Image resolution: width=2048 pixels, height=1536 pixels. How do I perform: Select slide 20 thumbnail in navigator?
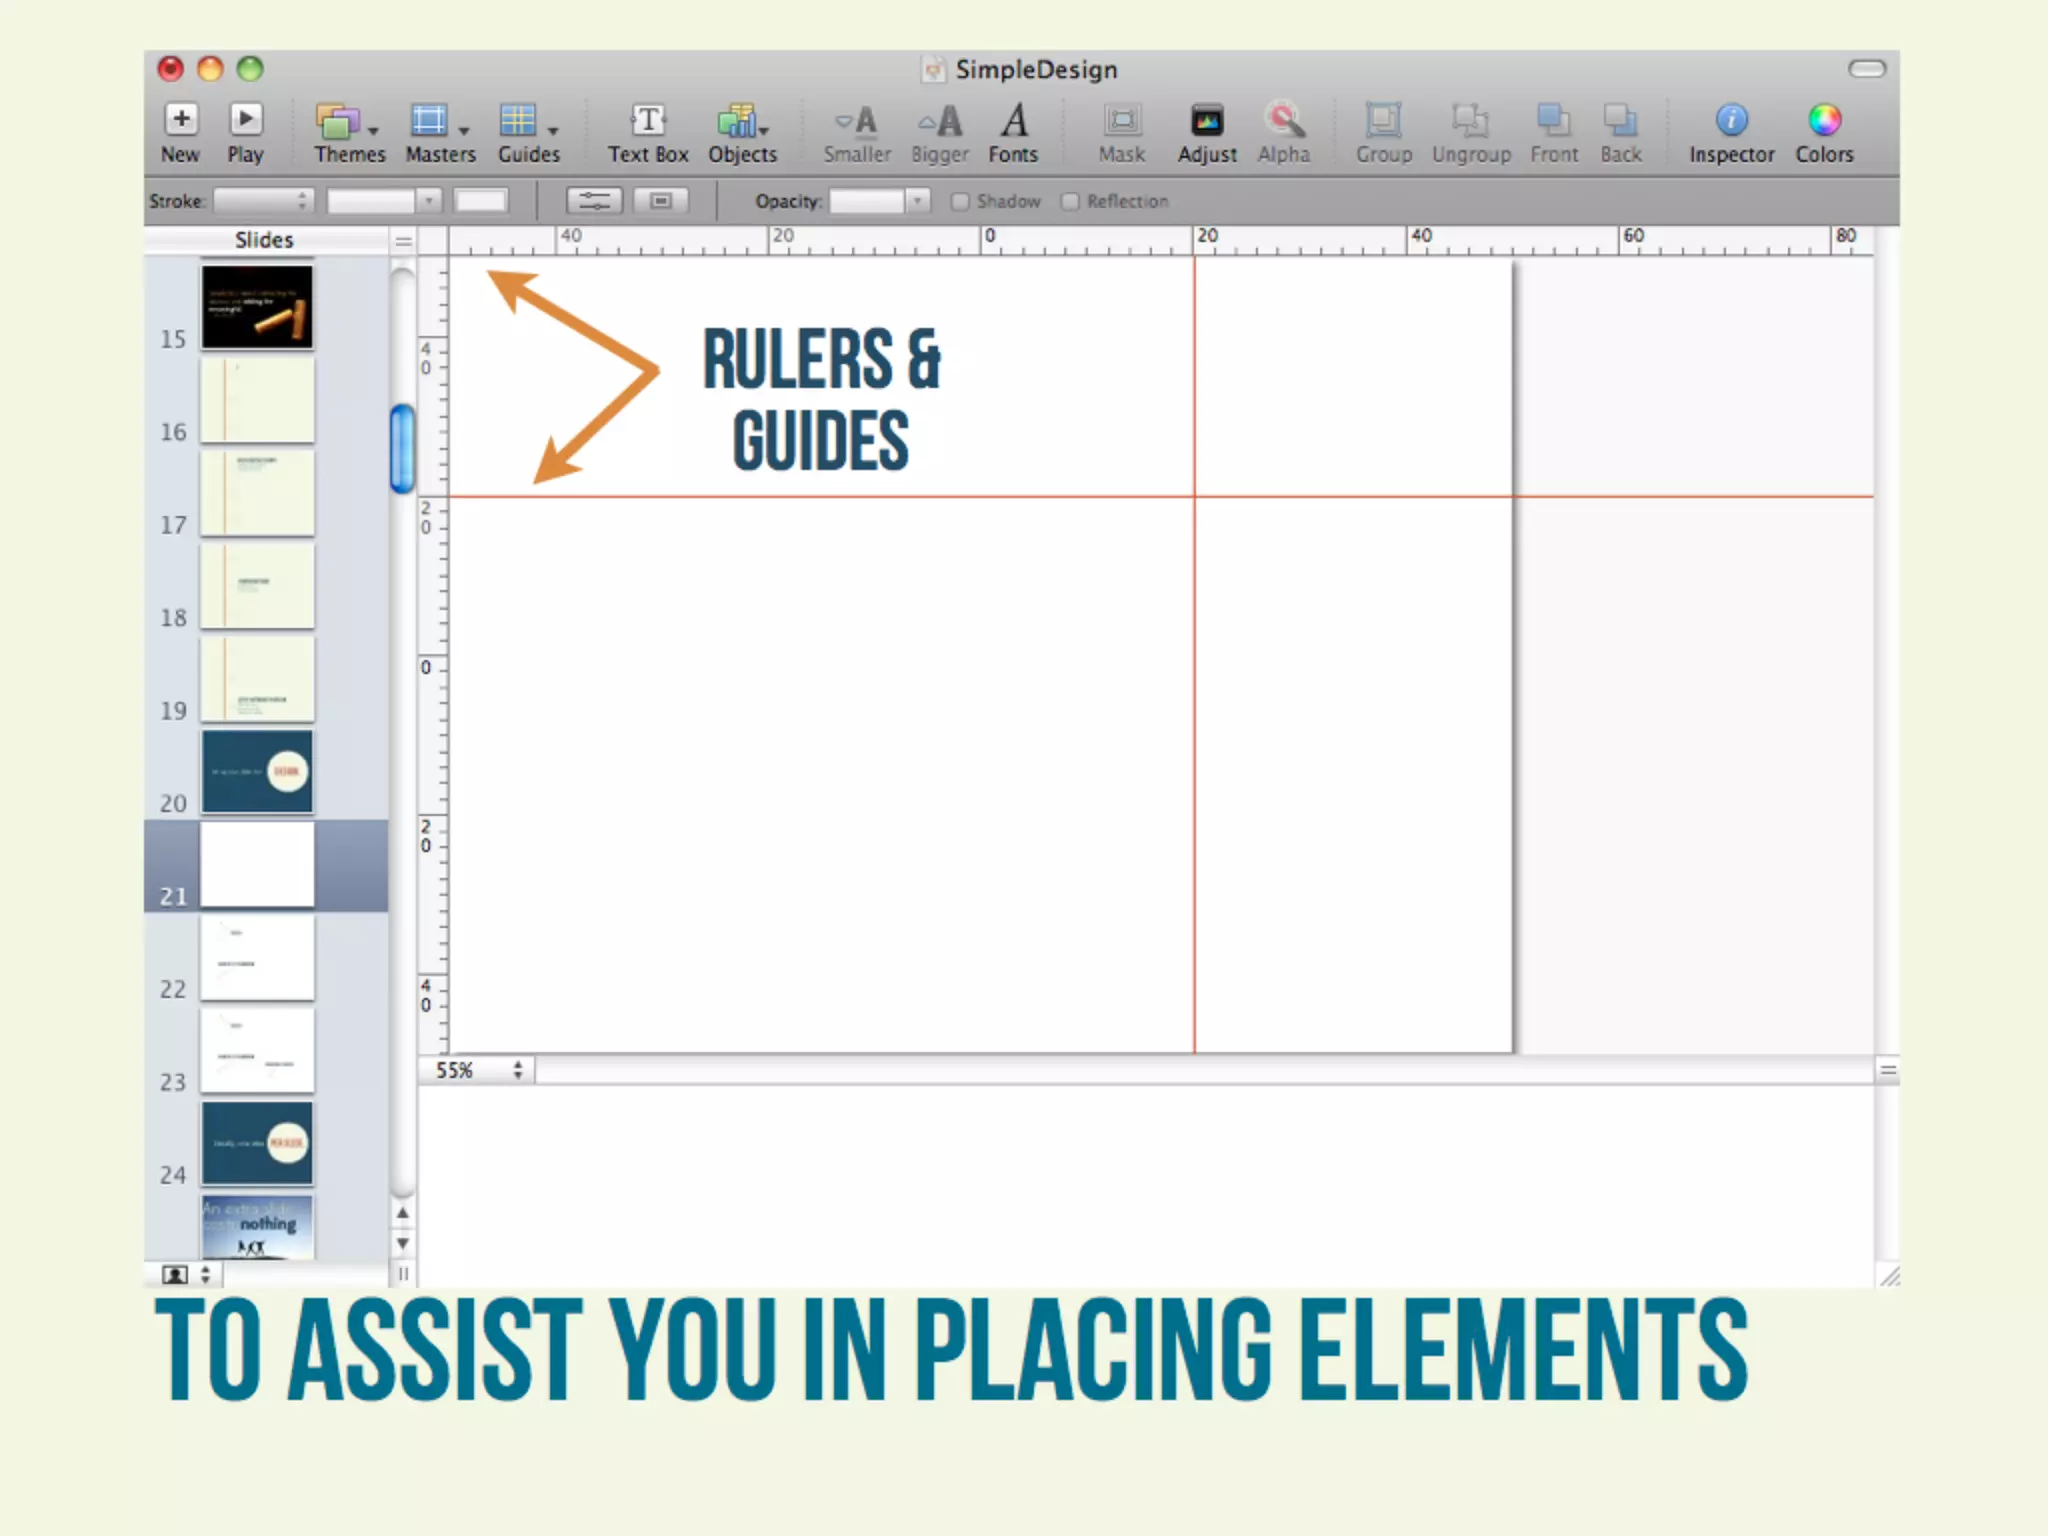(x=257, y=771)
